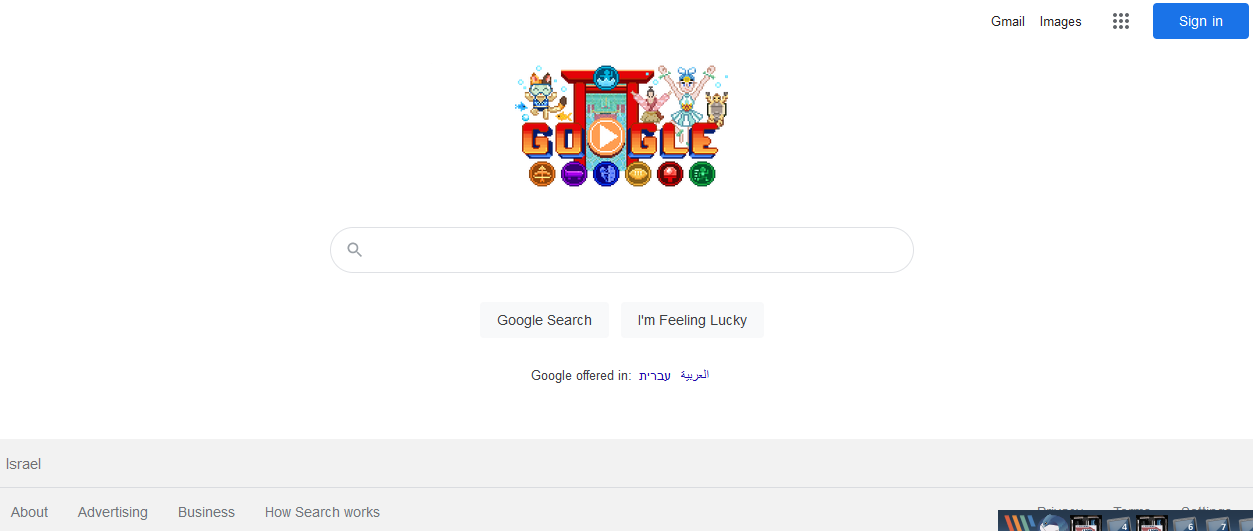Image resolution: width=1253 pixels, height=531 pixels.
Task: Open the How Search works link
Action: click(322, 512)
